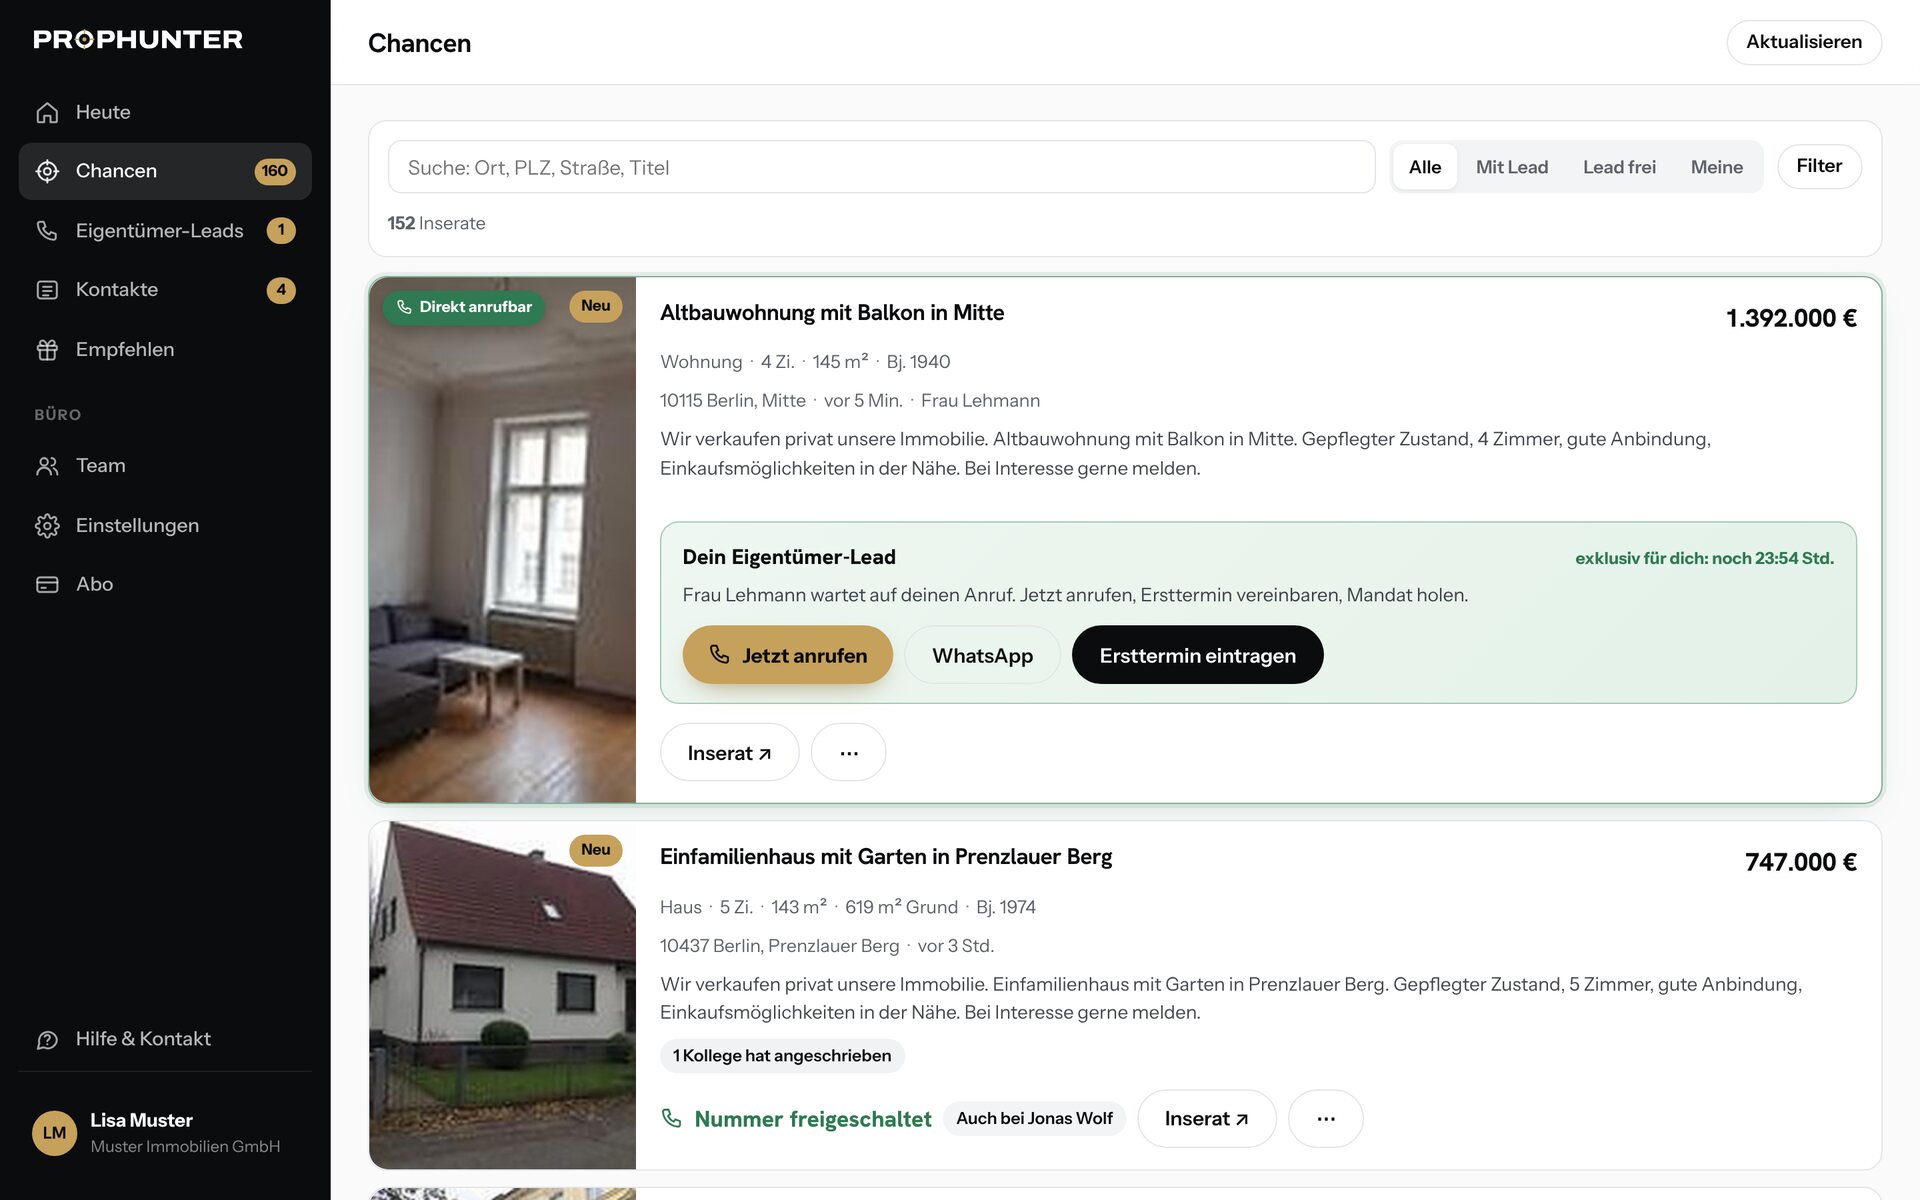Go to Kontakte page

[x=165, y=290]
